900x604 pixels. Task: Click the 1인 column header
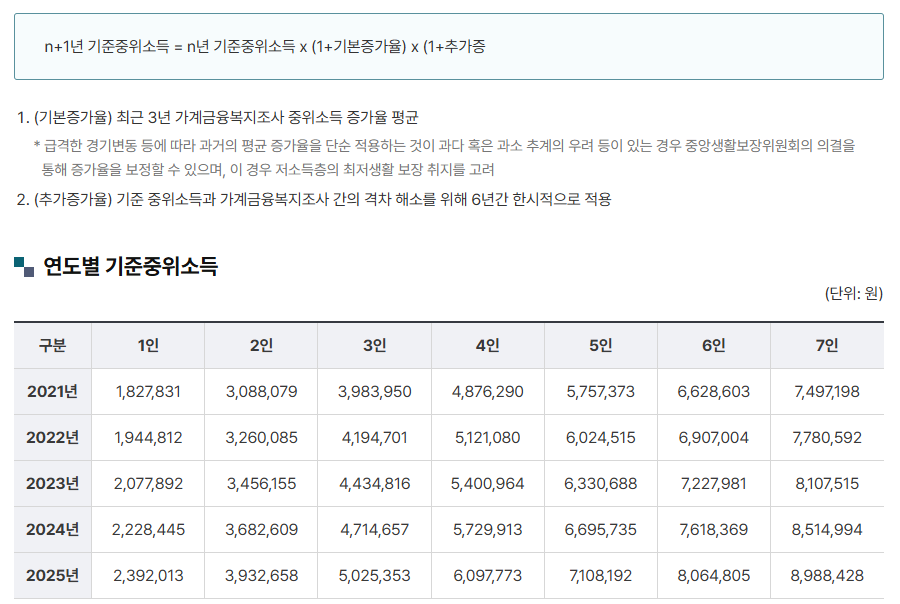[x=146, y=344]
